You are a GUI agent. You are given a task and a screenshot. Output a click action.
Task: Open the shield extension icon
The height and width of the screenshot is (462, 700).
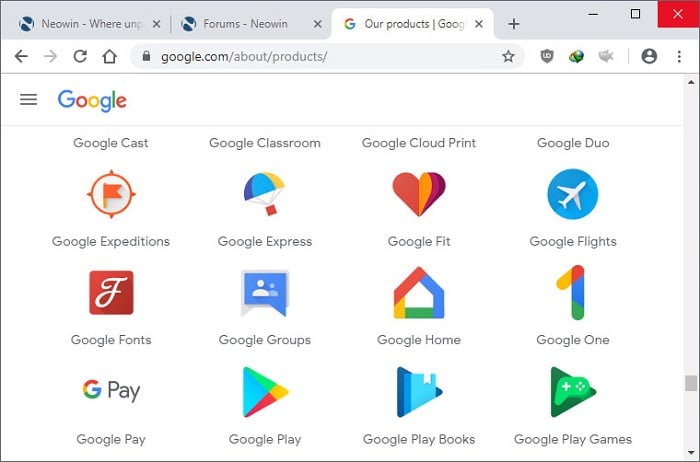[547, 56]
